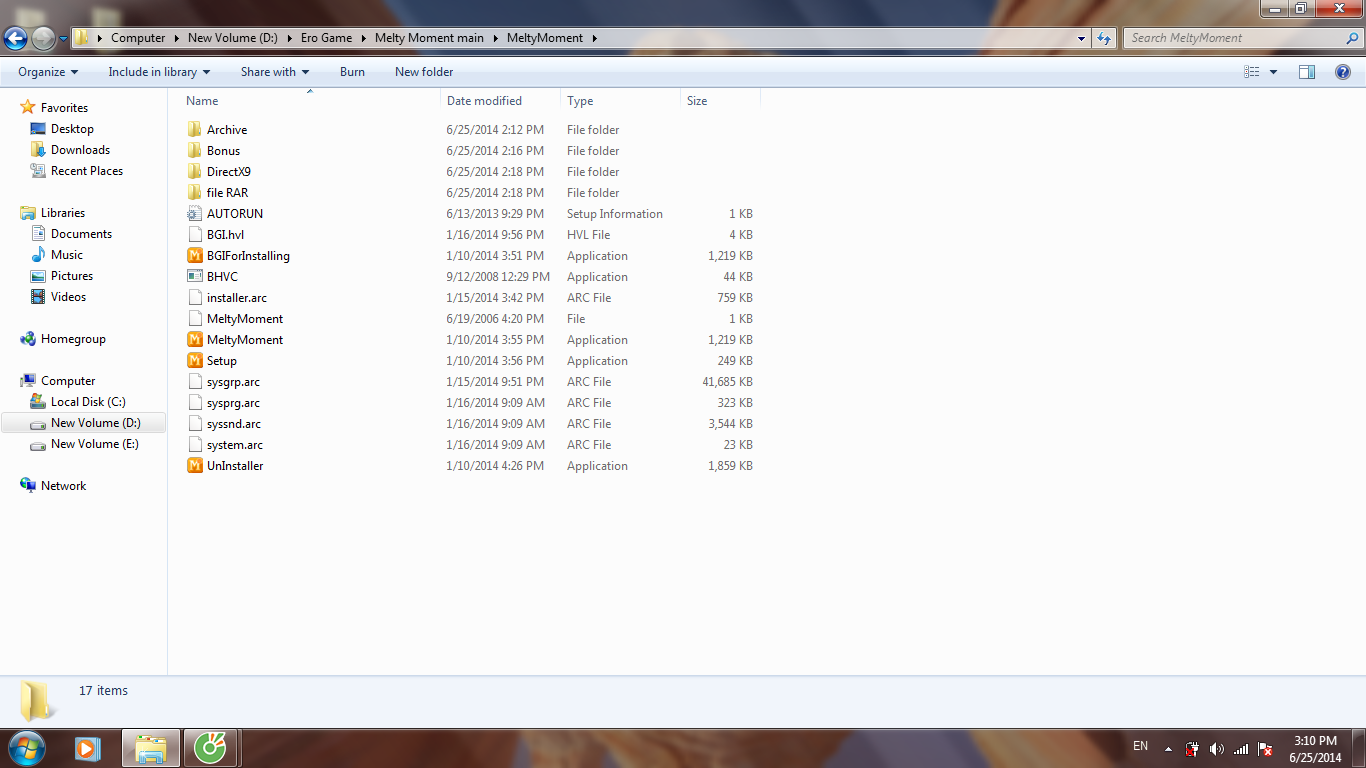Screen dimensions: 1366x768
Task: Click the EN language indicator in taskbar
Action: click(1140, 746)
